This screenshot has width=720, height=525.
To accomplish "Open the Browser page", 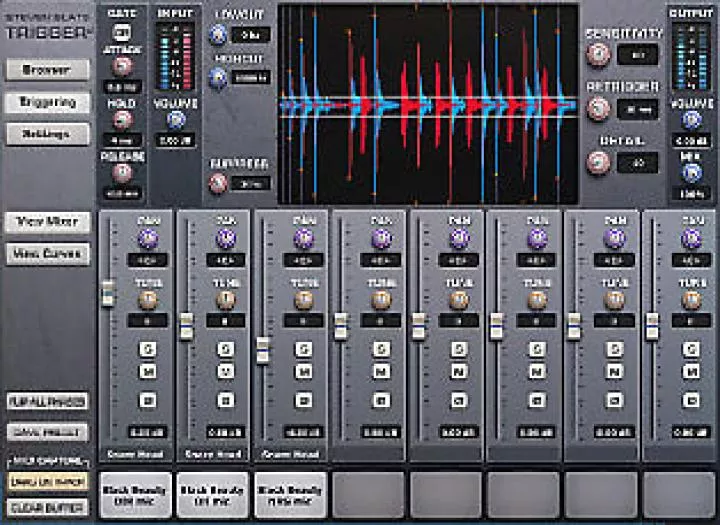I will click(47, 70).
